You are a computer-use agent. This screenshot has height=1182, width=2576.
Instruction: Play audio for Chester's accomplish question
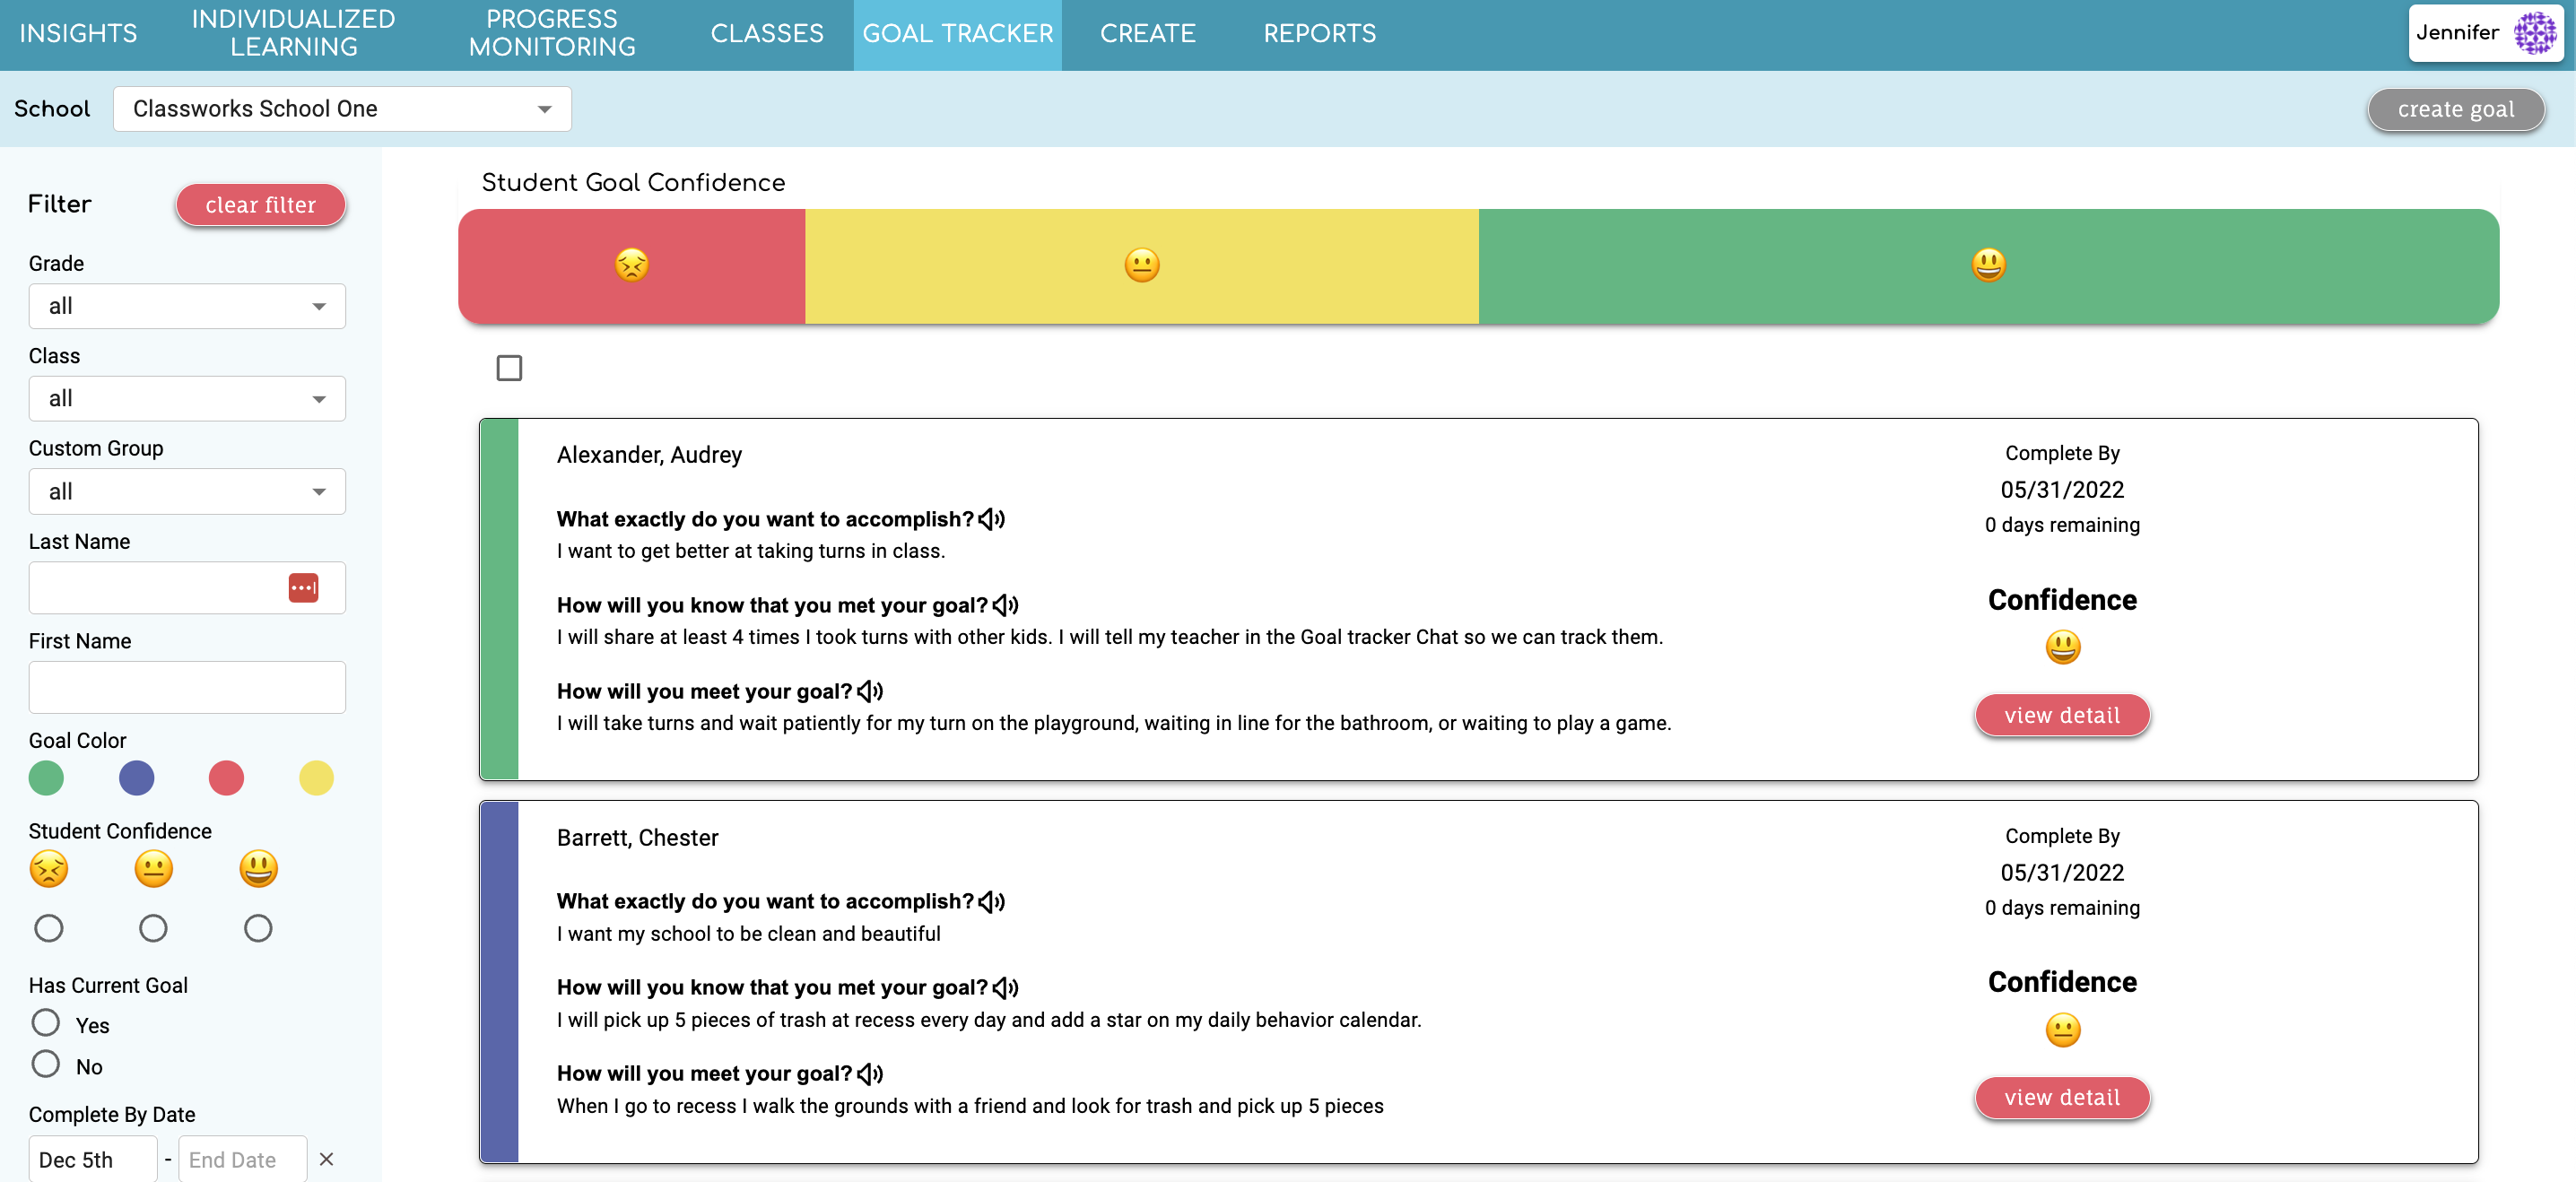point(992,901)
